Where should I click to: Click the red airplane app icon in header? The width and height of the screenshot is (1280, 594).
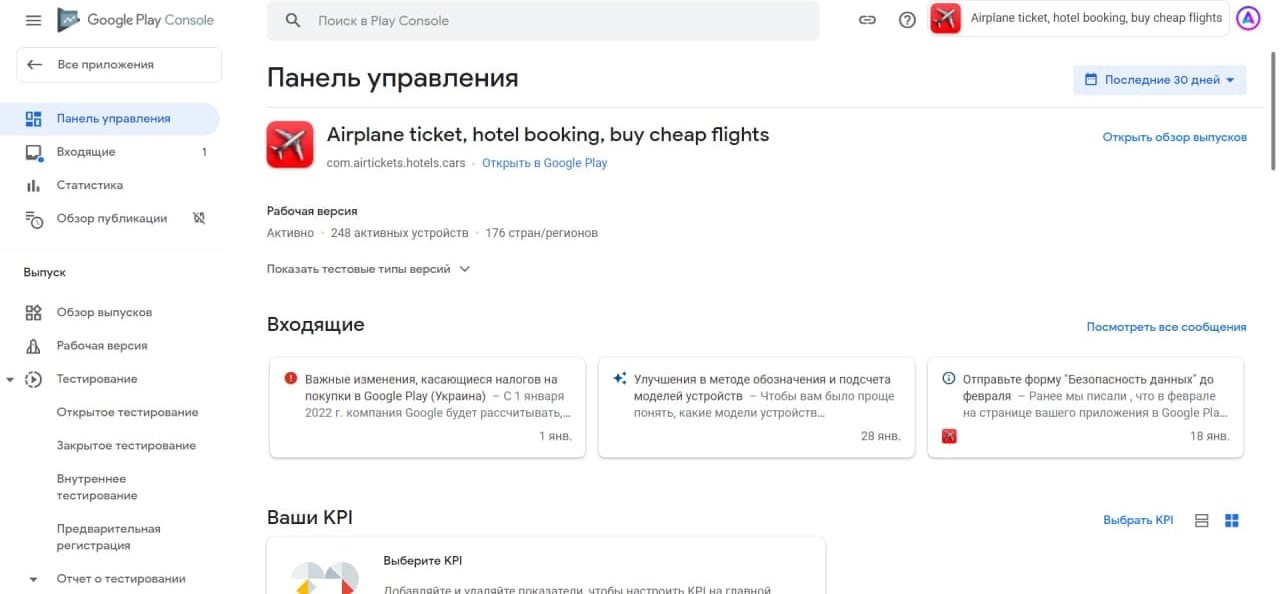945,18
